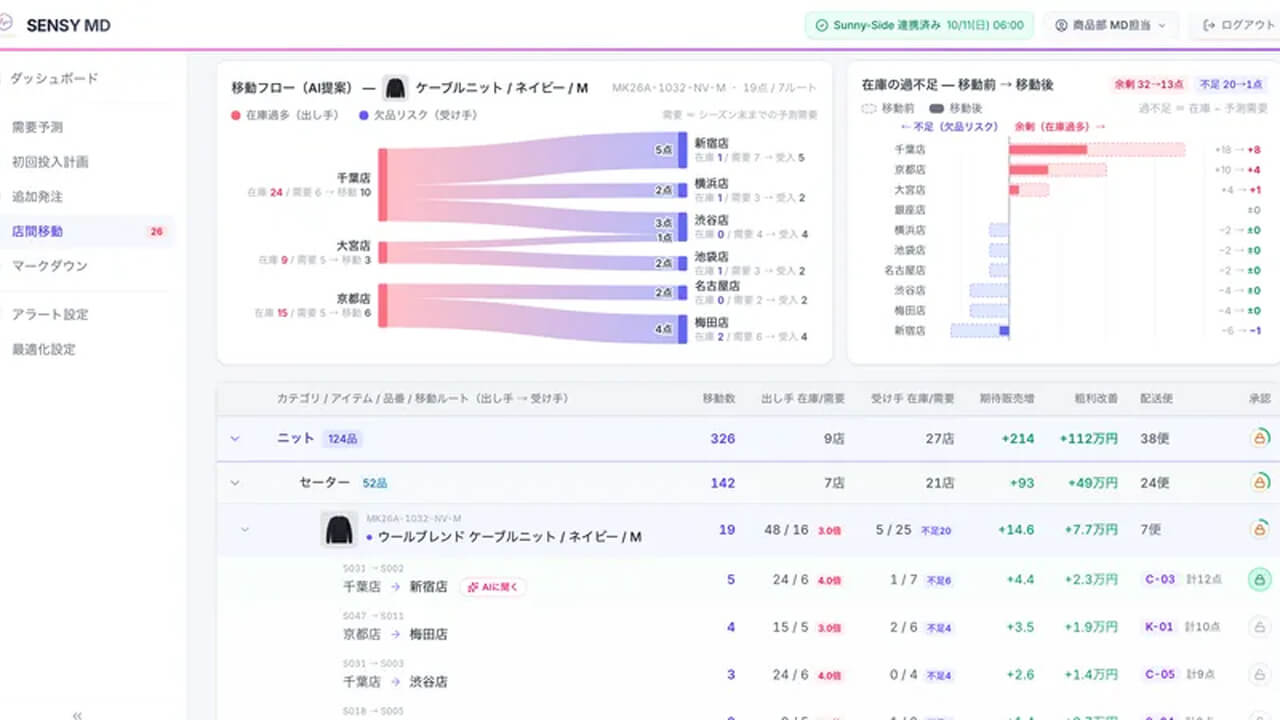Click the K-01 delivery tag
The width and height of the screenshot is (1280, 720).
(1160, 627)
